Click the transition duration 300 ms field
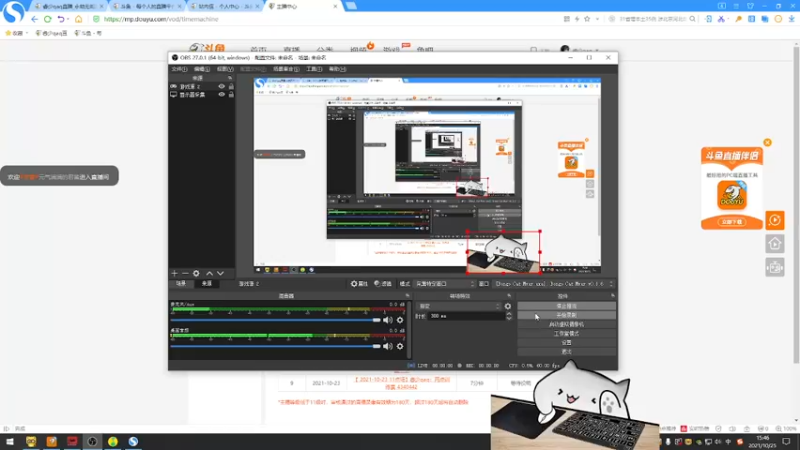Image resolution: width=800 pixels, height=450 pixels. tap(466, 316)
